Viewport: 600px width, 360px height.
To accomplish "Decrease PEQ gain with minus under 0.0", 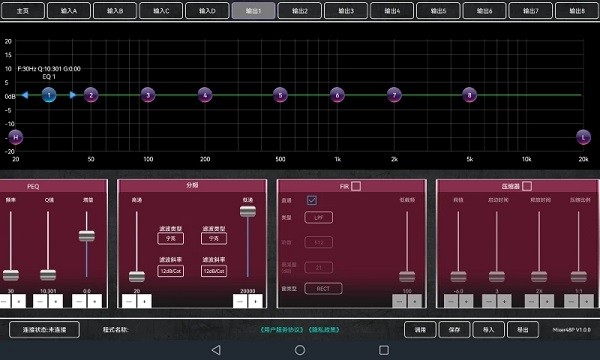I will (79, 301).
